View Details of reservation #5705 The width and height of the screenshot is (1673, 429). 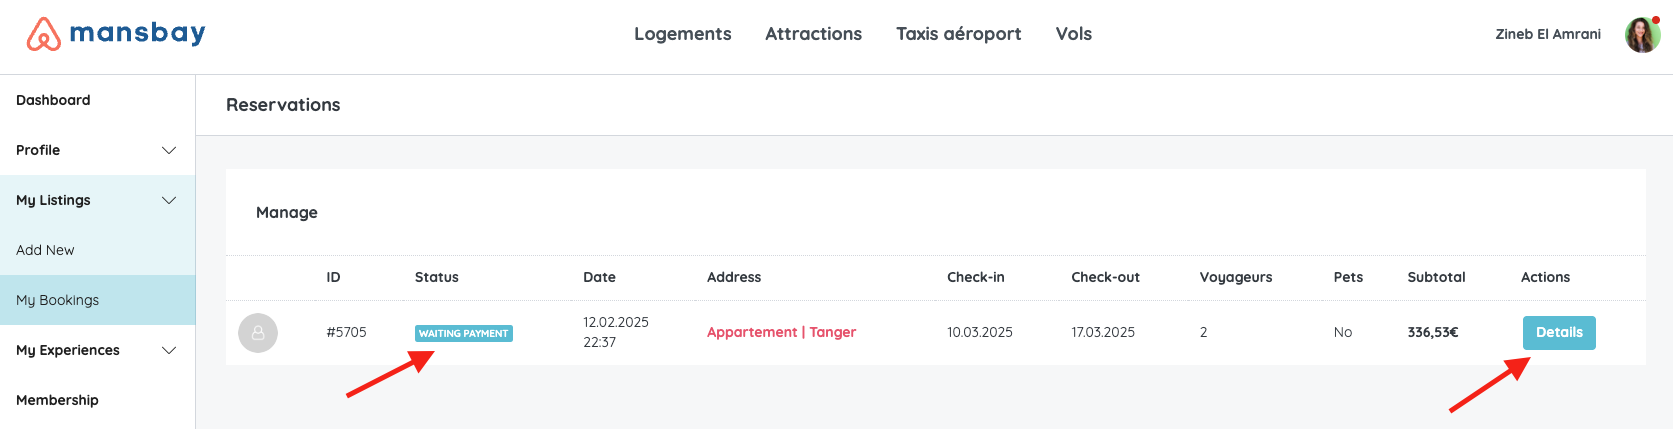click(x=1559, y=333)
